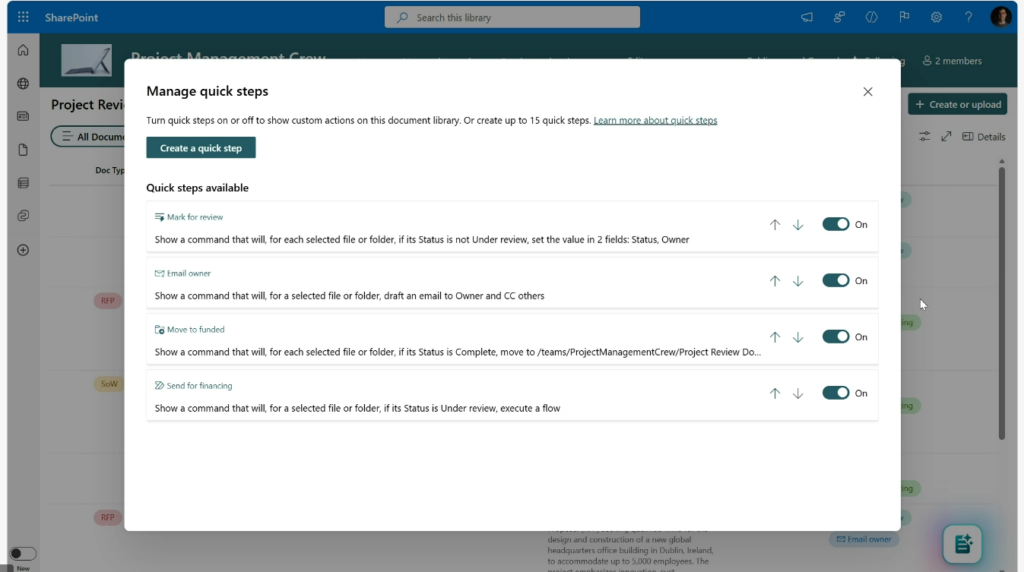Select the 'Move to funded' quick step title
The width and height of the screenshot is (1024, 572).
click(195, 329)
